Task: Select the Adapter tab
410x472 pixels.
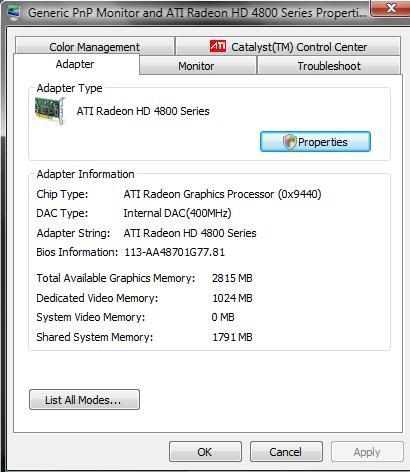Action: tap(76, 64)
